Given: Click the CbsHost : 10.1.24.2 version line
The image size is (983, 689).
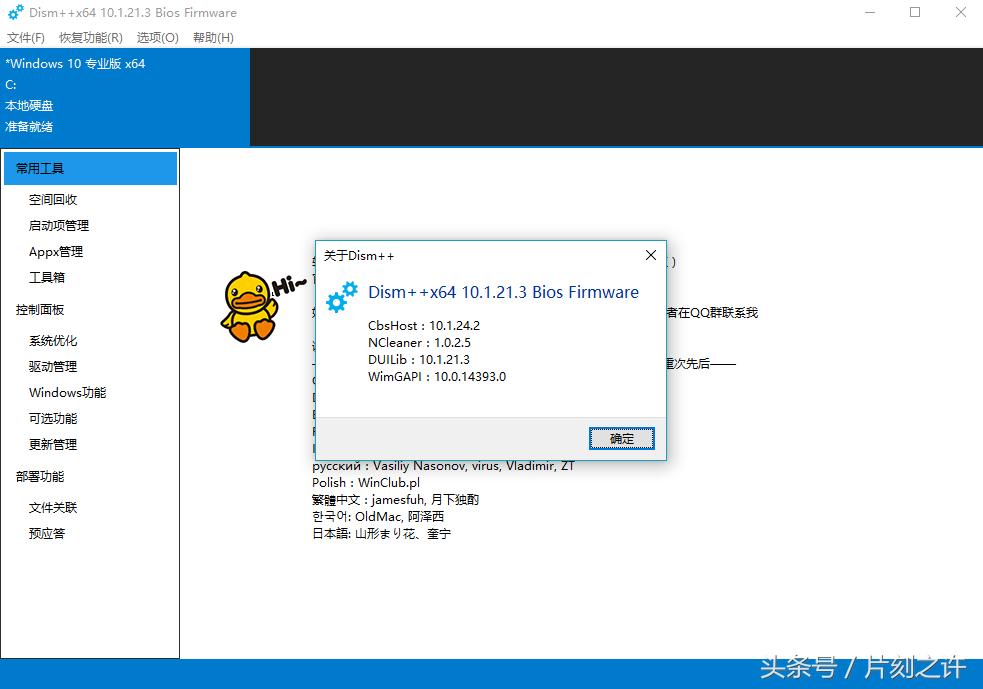Looking at the screenshot, I should 424,325.
